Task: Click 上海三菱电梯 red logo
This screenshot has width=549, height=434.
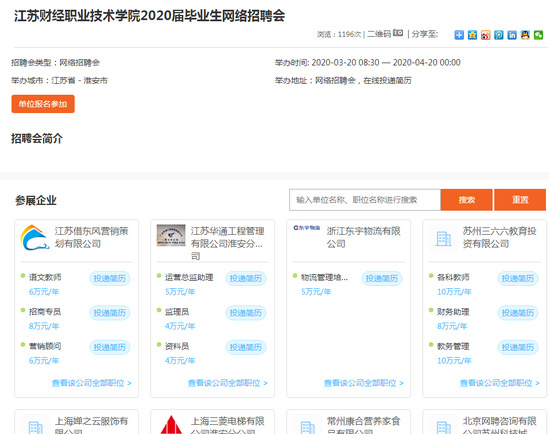Action: (171, 425)
